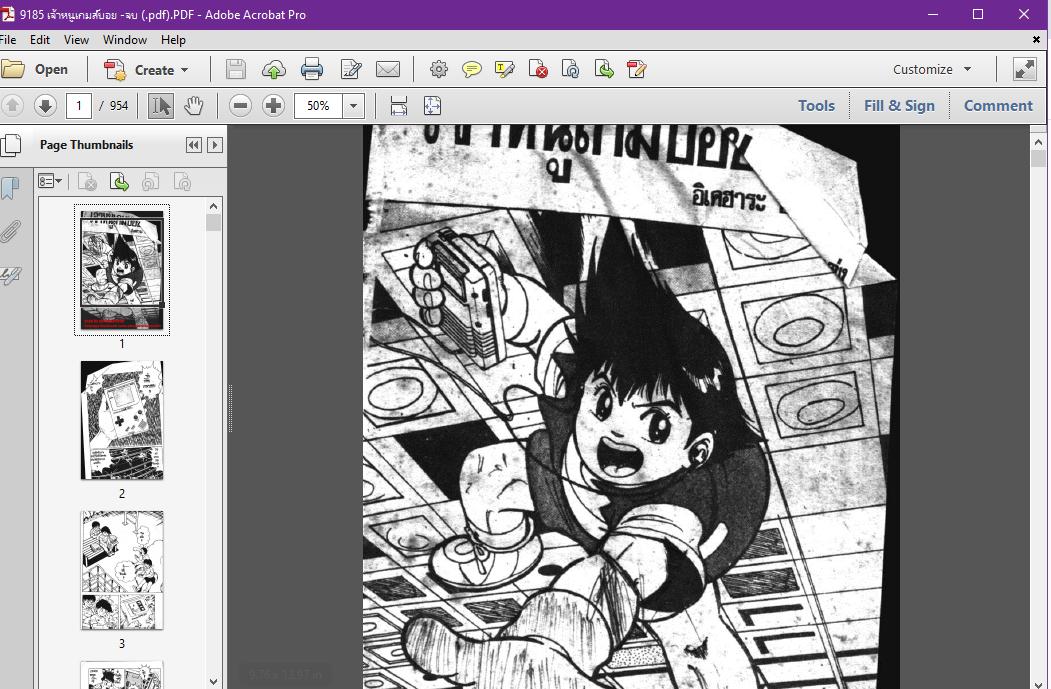1051x689 pixels.
Task: Click the green arrow page icon in main toolbar
Action: pyautogui.click(x=604, y=69)
